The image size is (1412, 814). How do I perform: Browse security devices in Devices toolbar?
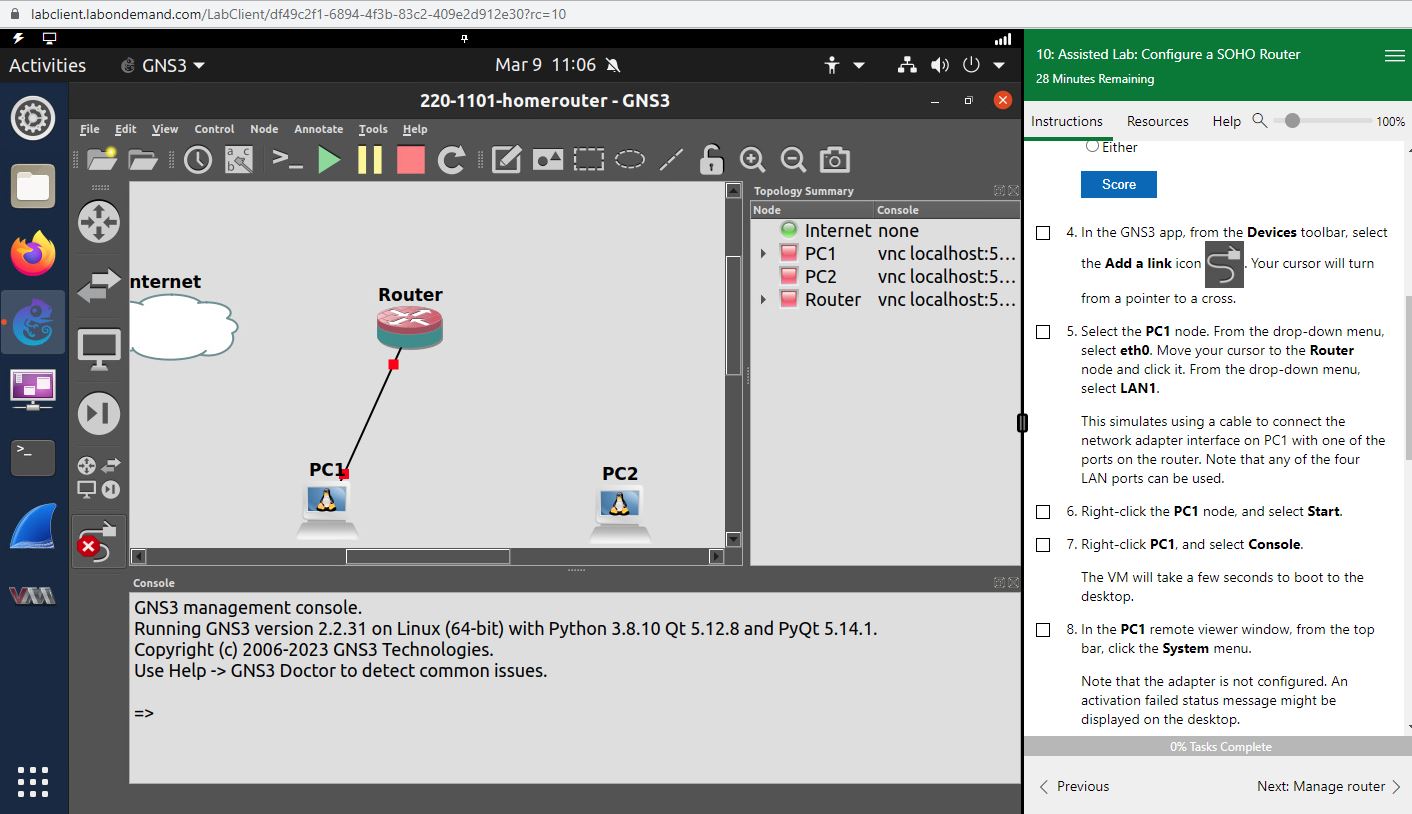coord(99,414)
